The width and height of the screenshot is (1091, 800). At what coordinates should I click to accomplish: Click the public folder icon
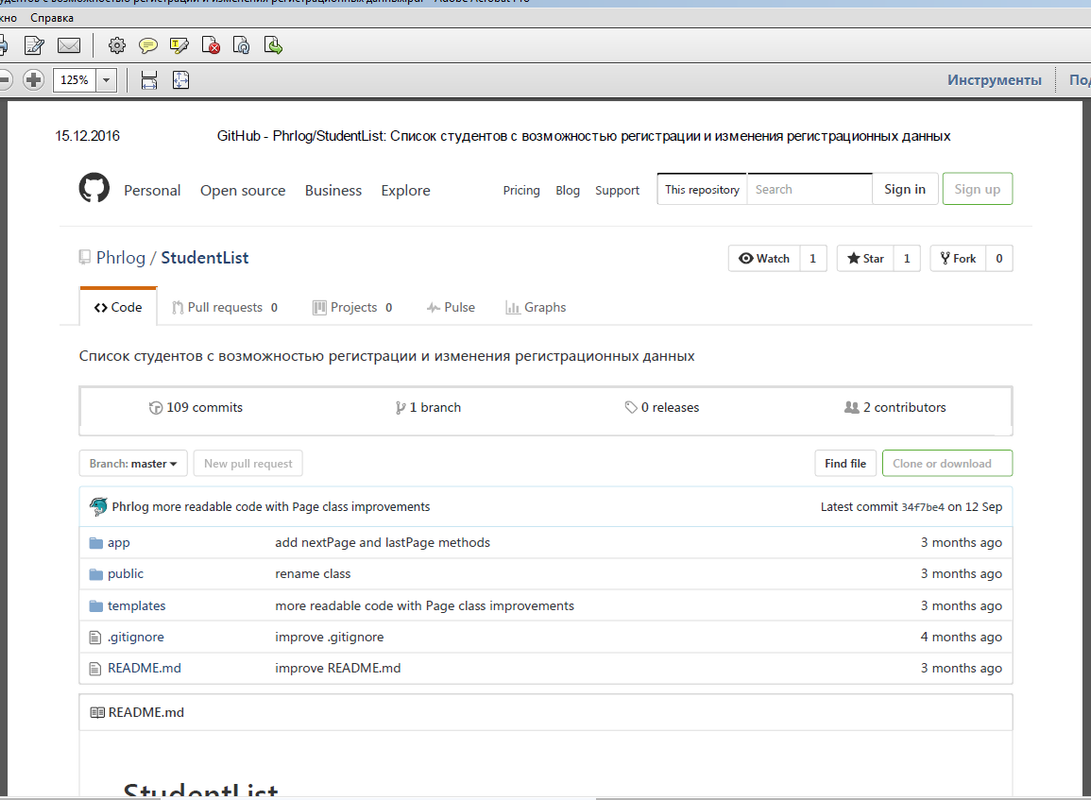[96, 575]
